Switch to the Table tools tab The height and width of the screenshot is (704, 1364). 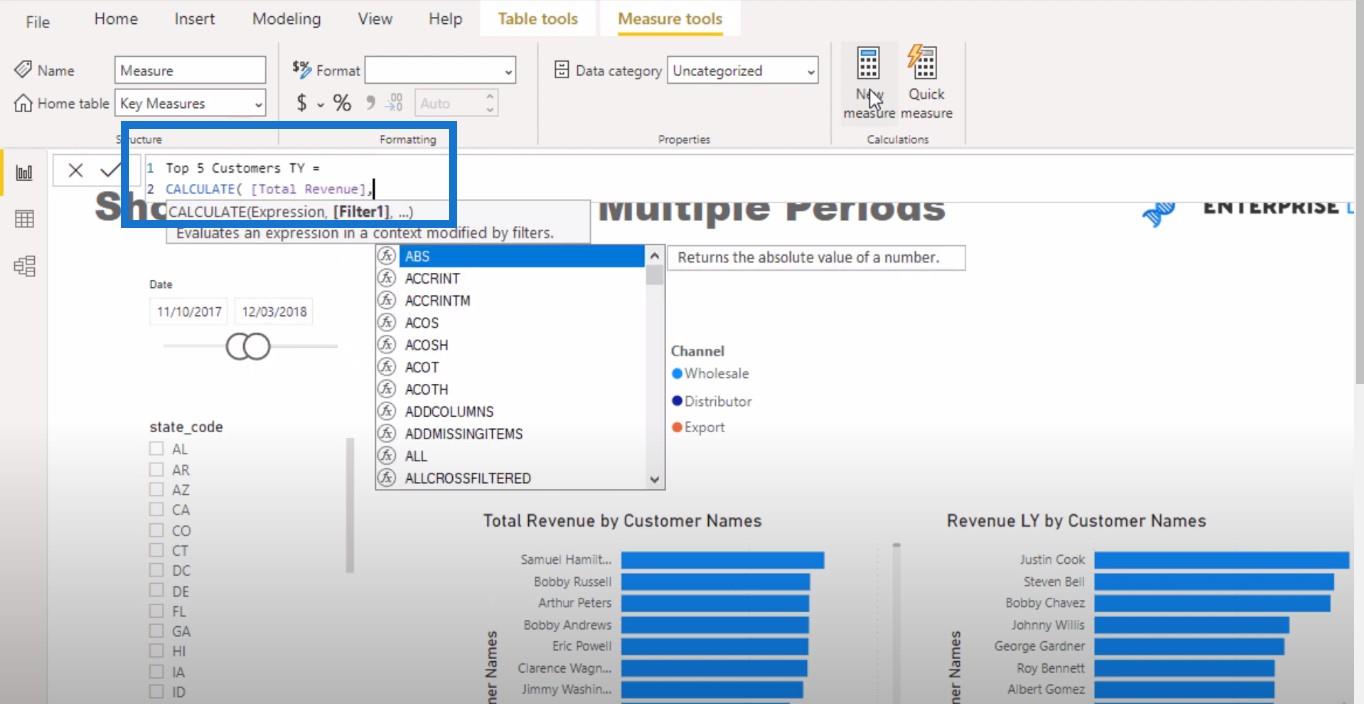pyautogui.click(x=538, y=19)
